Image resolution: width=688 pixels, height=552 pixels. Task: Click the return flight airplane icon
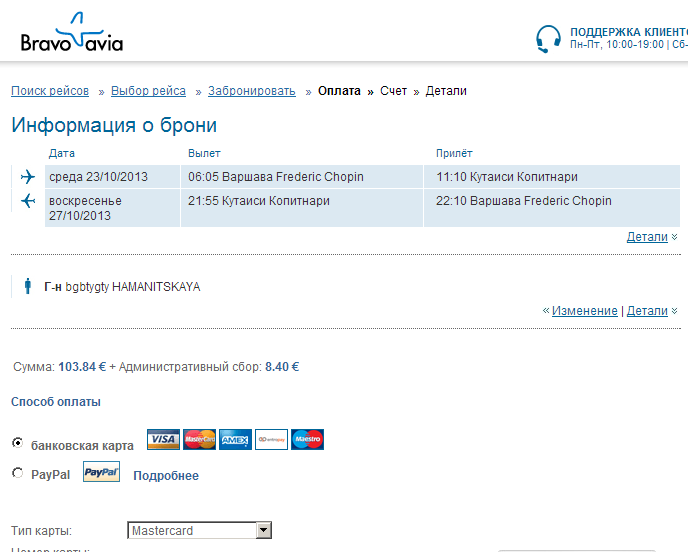coord(28,201)
